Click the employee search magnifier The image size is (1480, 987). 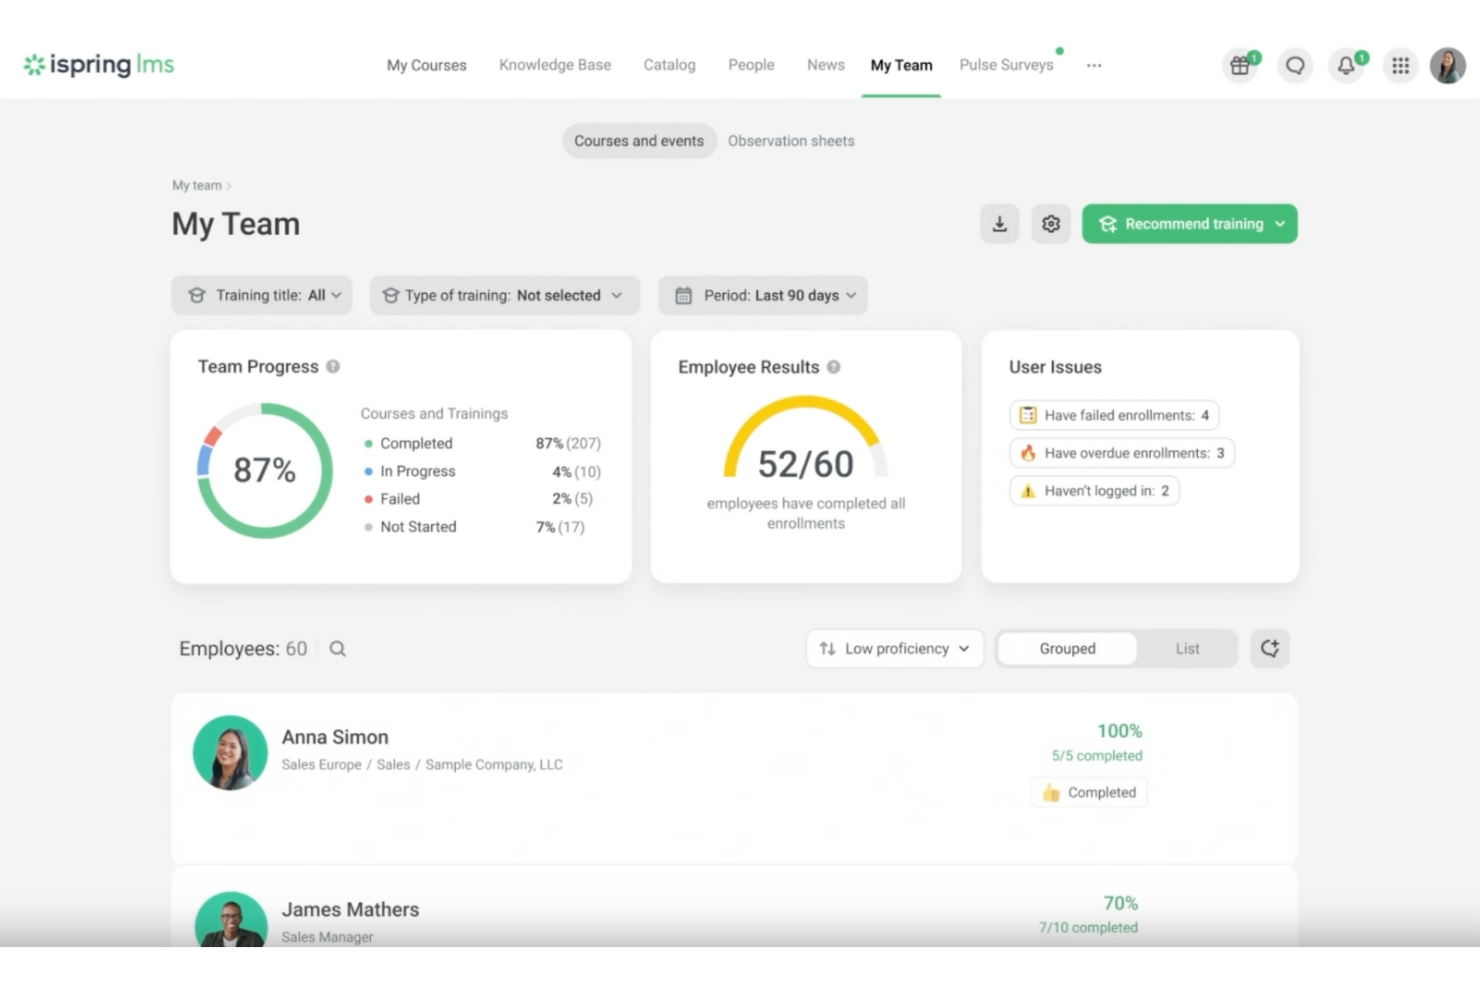point(337,649)
